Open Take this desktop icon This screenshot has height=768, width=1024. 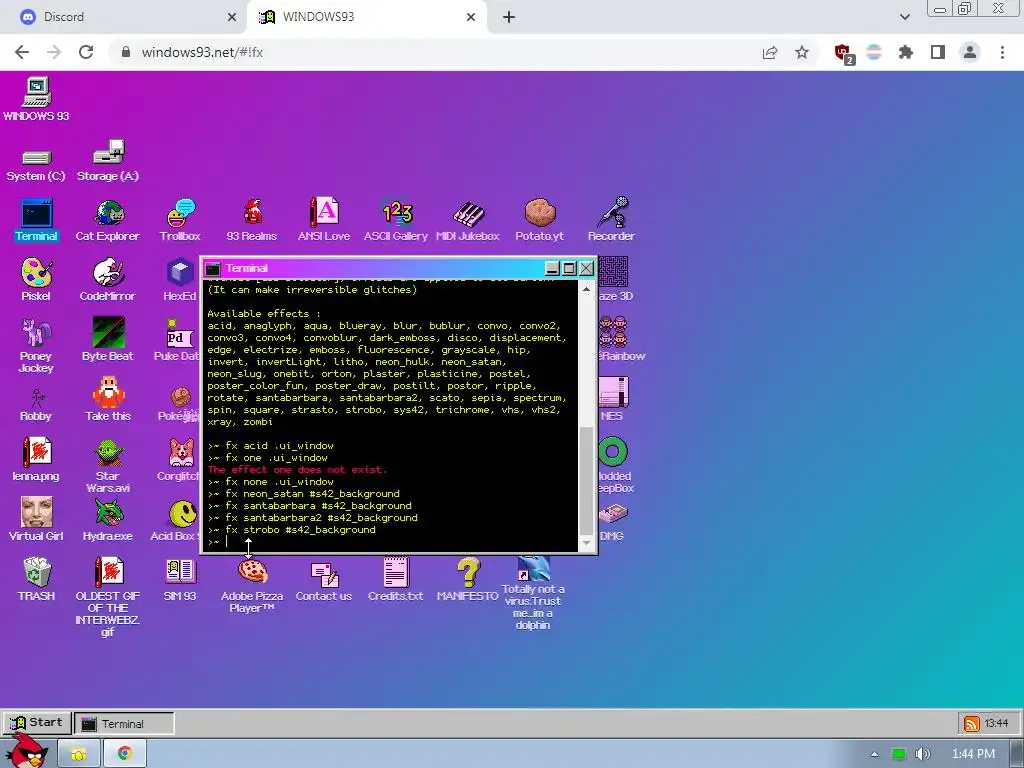pyautogui.click(x=108, y=400)
